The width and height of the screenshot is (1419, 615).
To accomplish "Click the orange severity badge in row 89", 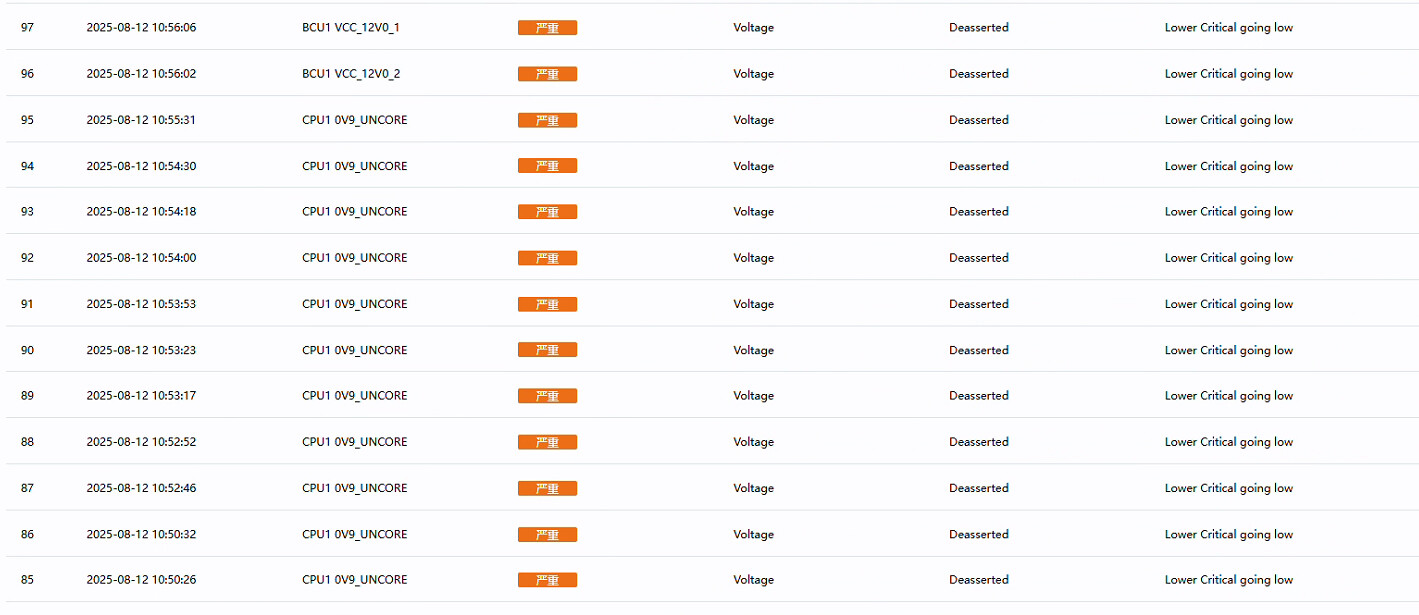I will pos(547,396).
